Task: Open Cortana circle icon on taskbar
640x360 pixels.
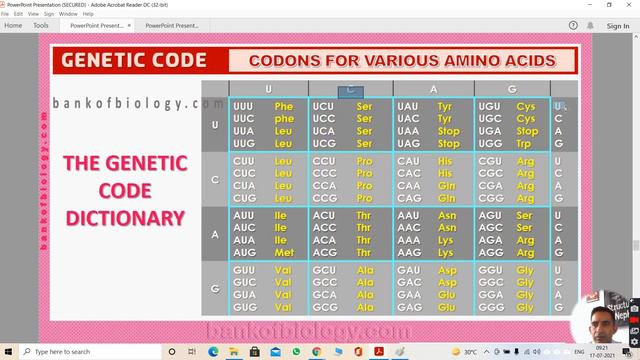Action: (x=172, y=351)
